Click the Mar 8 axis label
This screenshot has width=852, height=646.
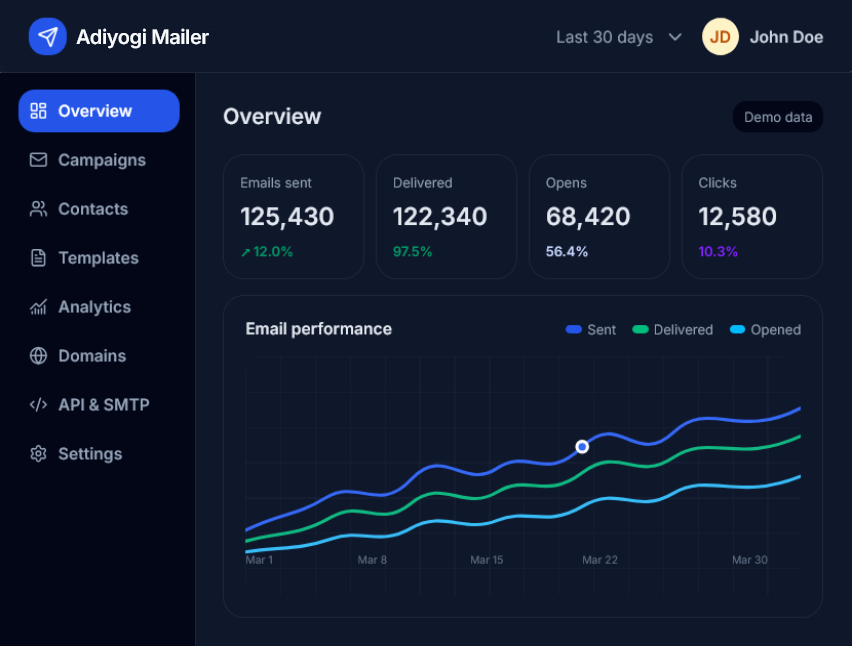click(372, 560)
